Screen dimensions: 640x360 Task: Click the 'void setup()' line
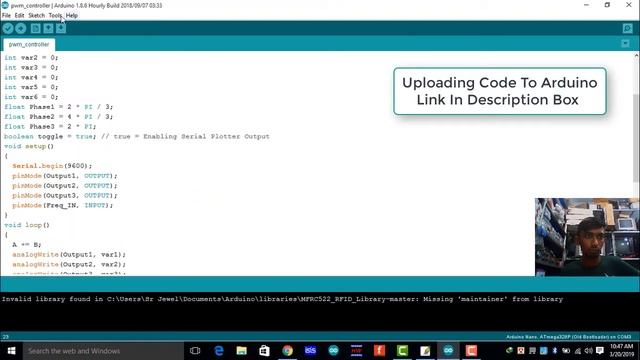pos(29,146)
